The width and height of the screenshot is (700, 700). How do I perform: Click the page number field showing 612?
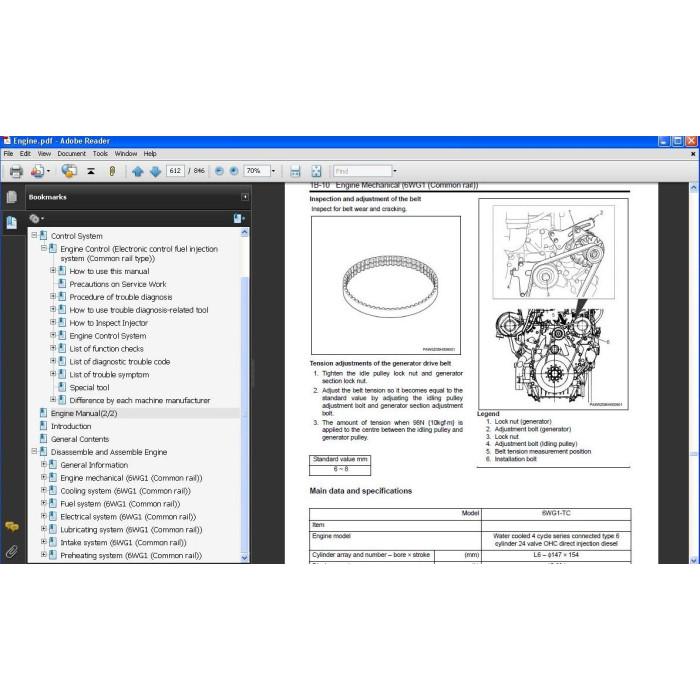click(175, 171)
